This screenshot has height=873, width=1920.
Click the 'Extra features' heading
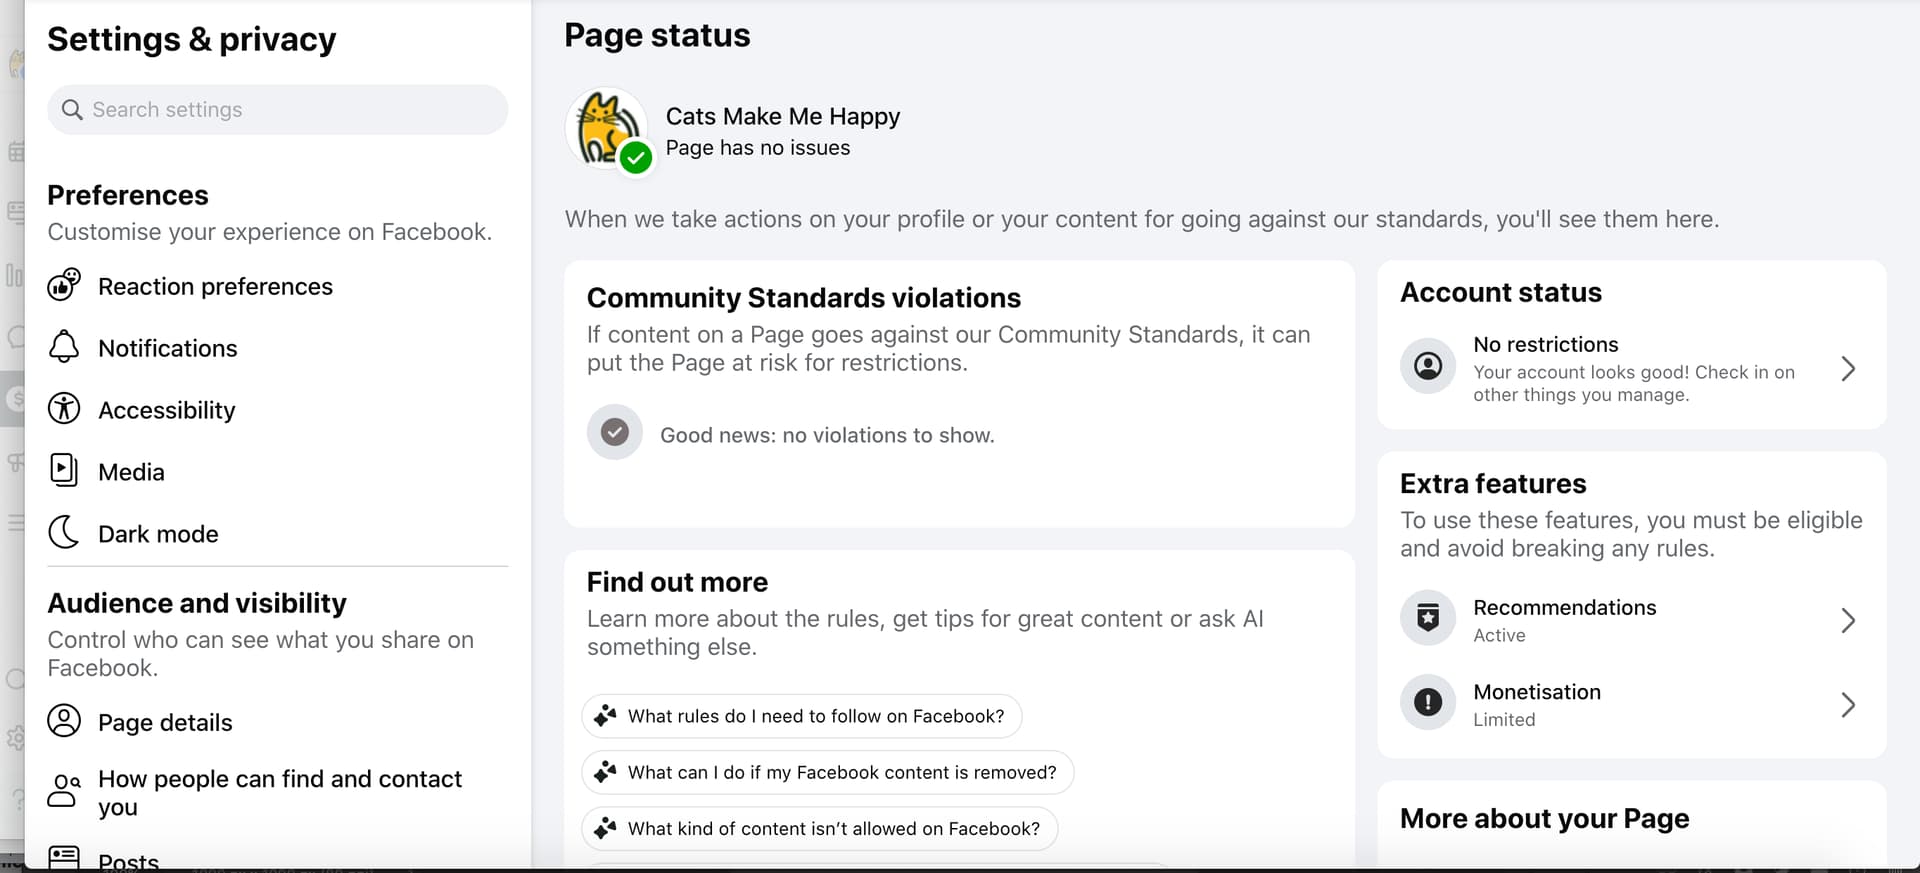click(x=1493, y=483)
